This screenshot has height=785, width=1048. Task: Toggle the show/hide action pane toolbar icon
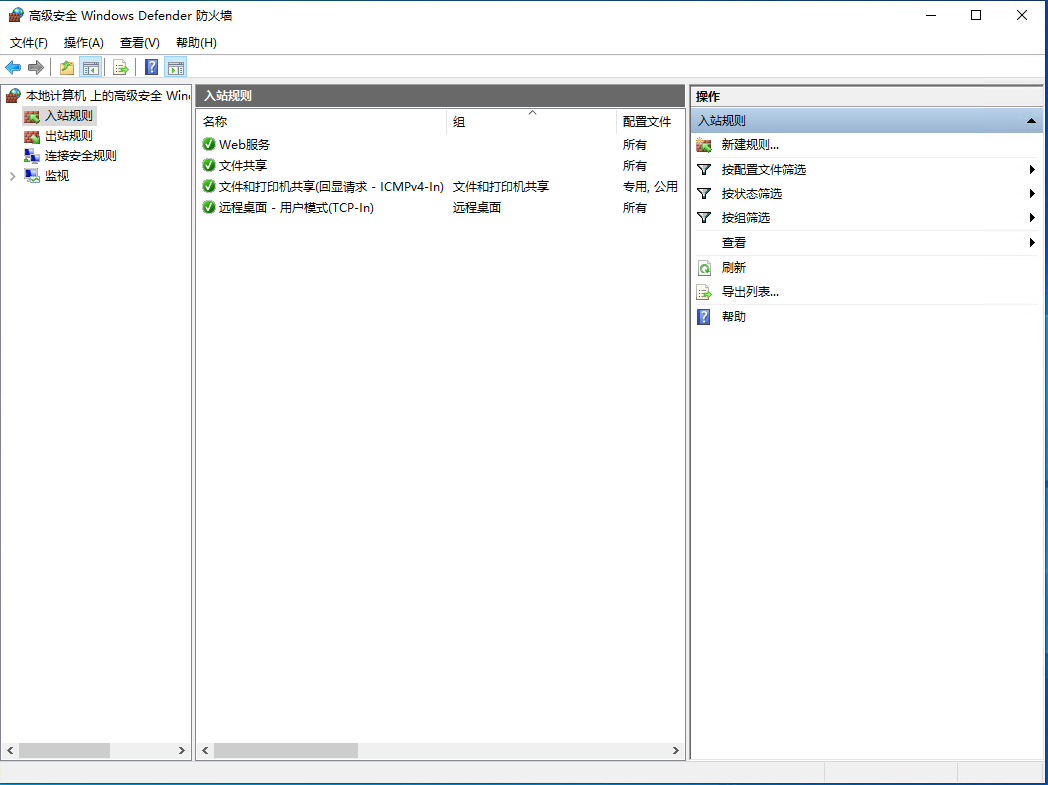coord(176,67)
